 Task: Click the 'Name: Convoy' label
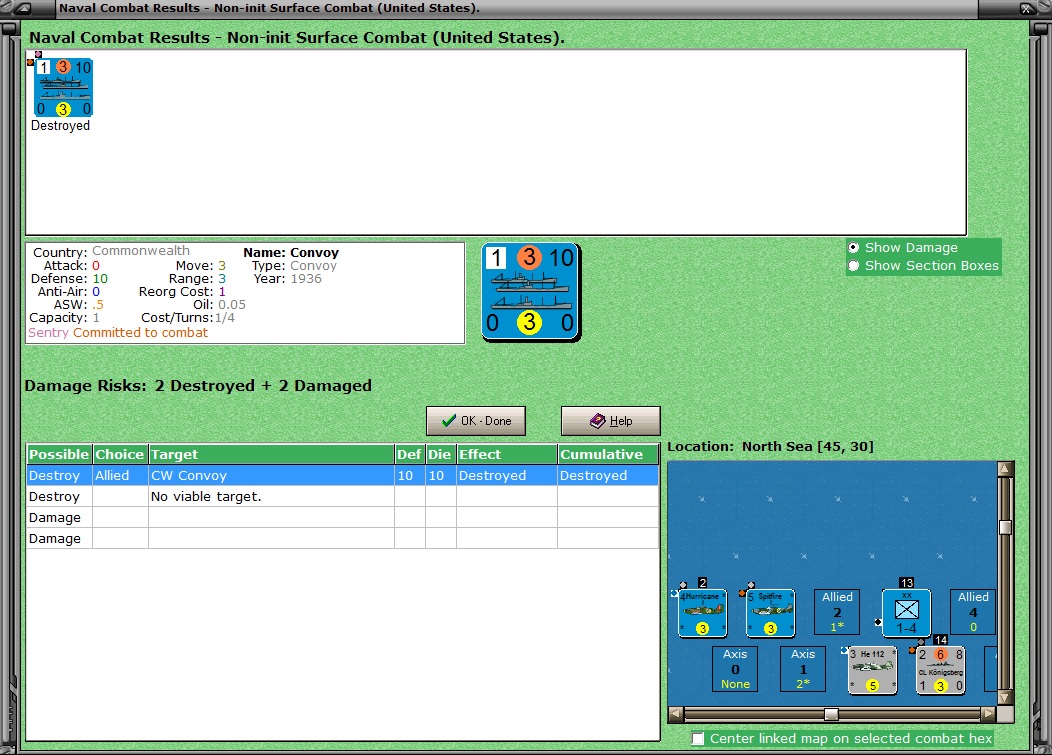coord(291,253)
